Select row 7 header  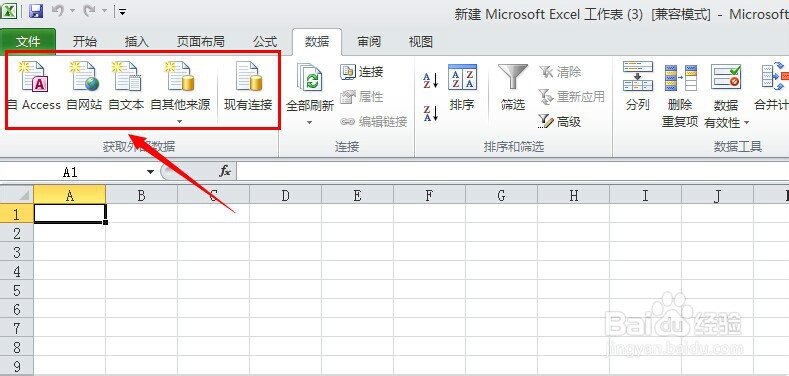17,328
